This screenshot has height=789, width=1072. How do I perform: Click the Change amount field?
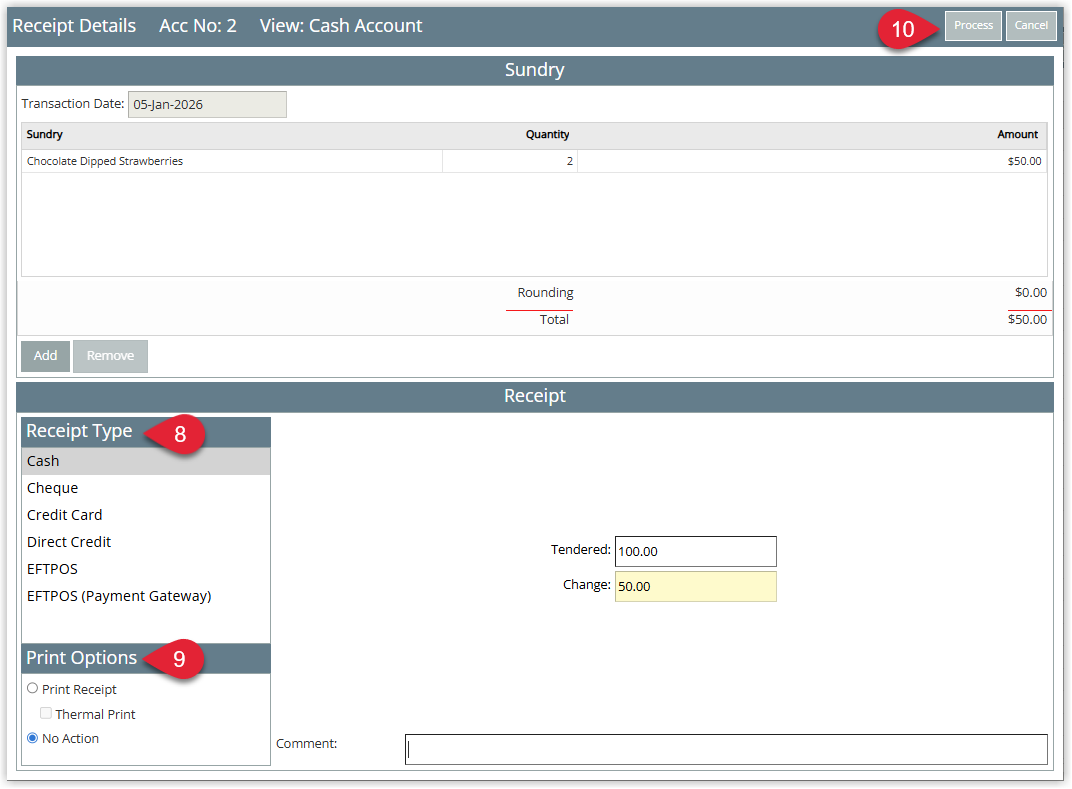(x=695, y=587)
